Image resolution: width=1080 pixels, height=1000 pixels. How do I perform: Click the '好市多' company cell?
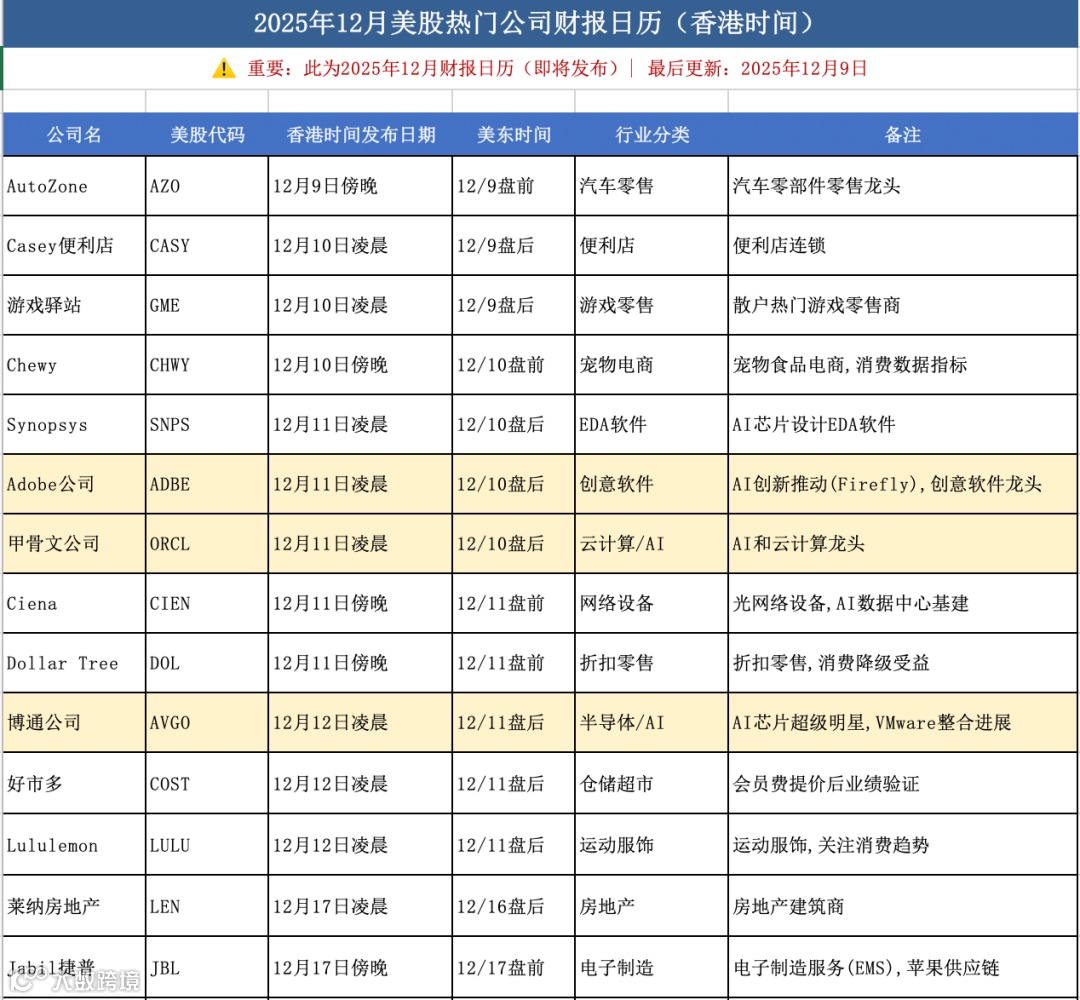74,783
